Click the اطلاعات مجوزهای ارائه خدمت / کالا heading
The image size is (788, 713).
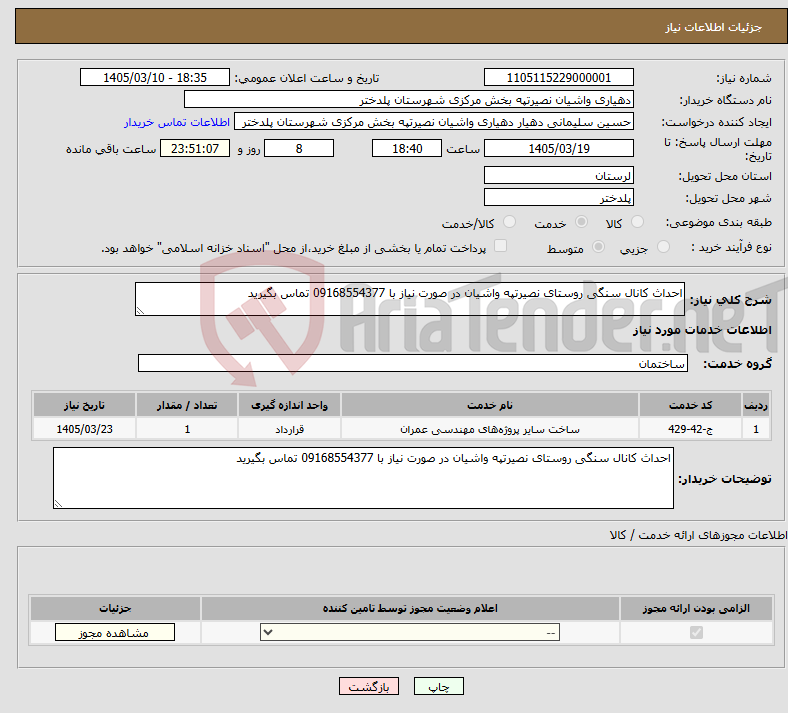pos(698,535)
